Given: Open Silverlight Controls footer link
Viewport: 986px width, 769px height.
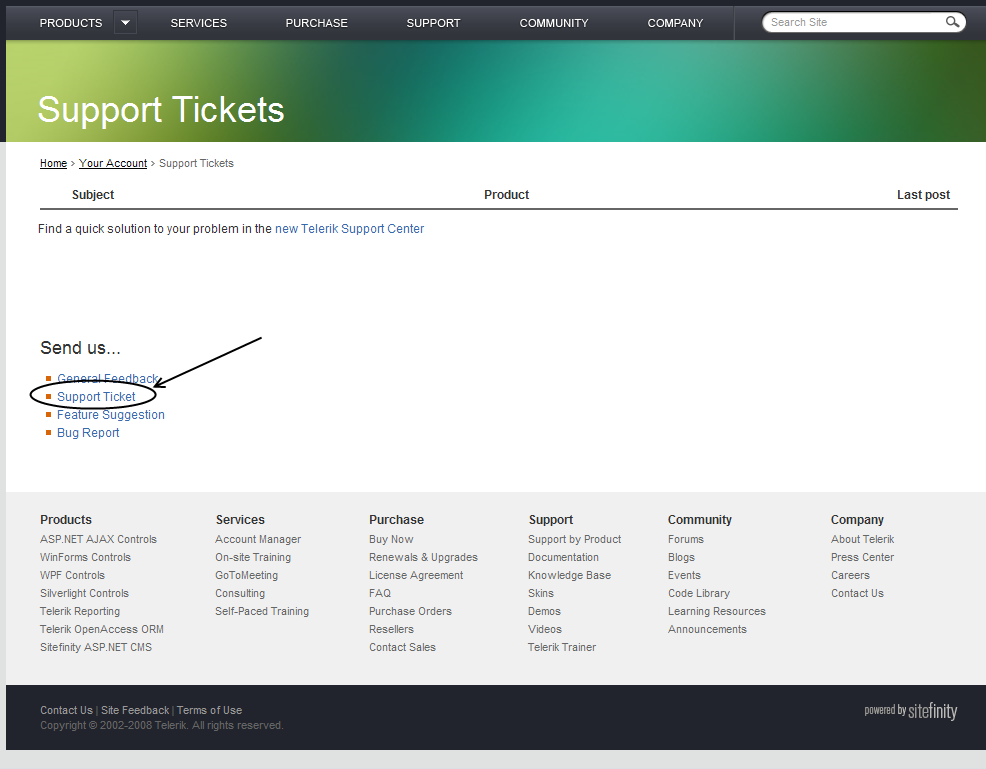Looking at the screenshot, I should point(84,593).
